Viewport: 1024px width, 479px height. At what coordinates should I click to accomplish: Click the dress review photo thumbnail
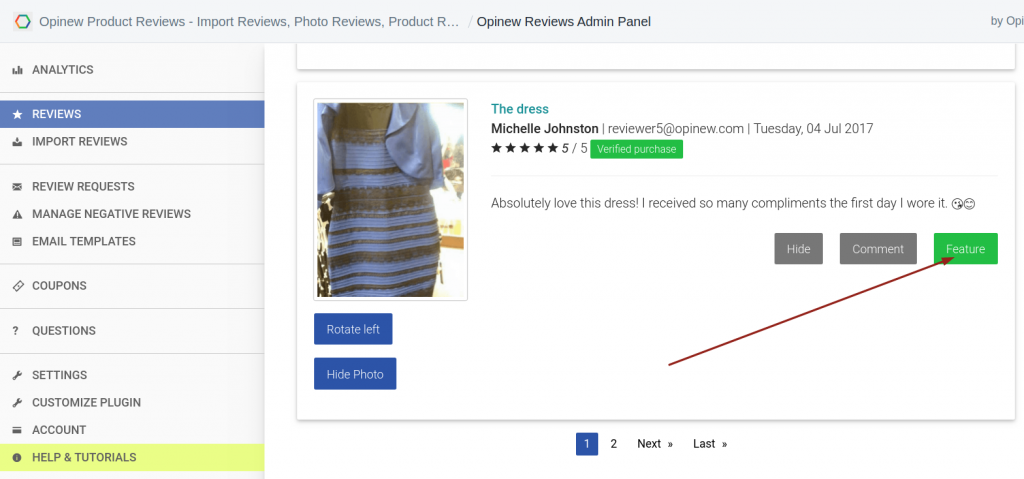click(391, 200)
